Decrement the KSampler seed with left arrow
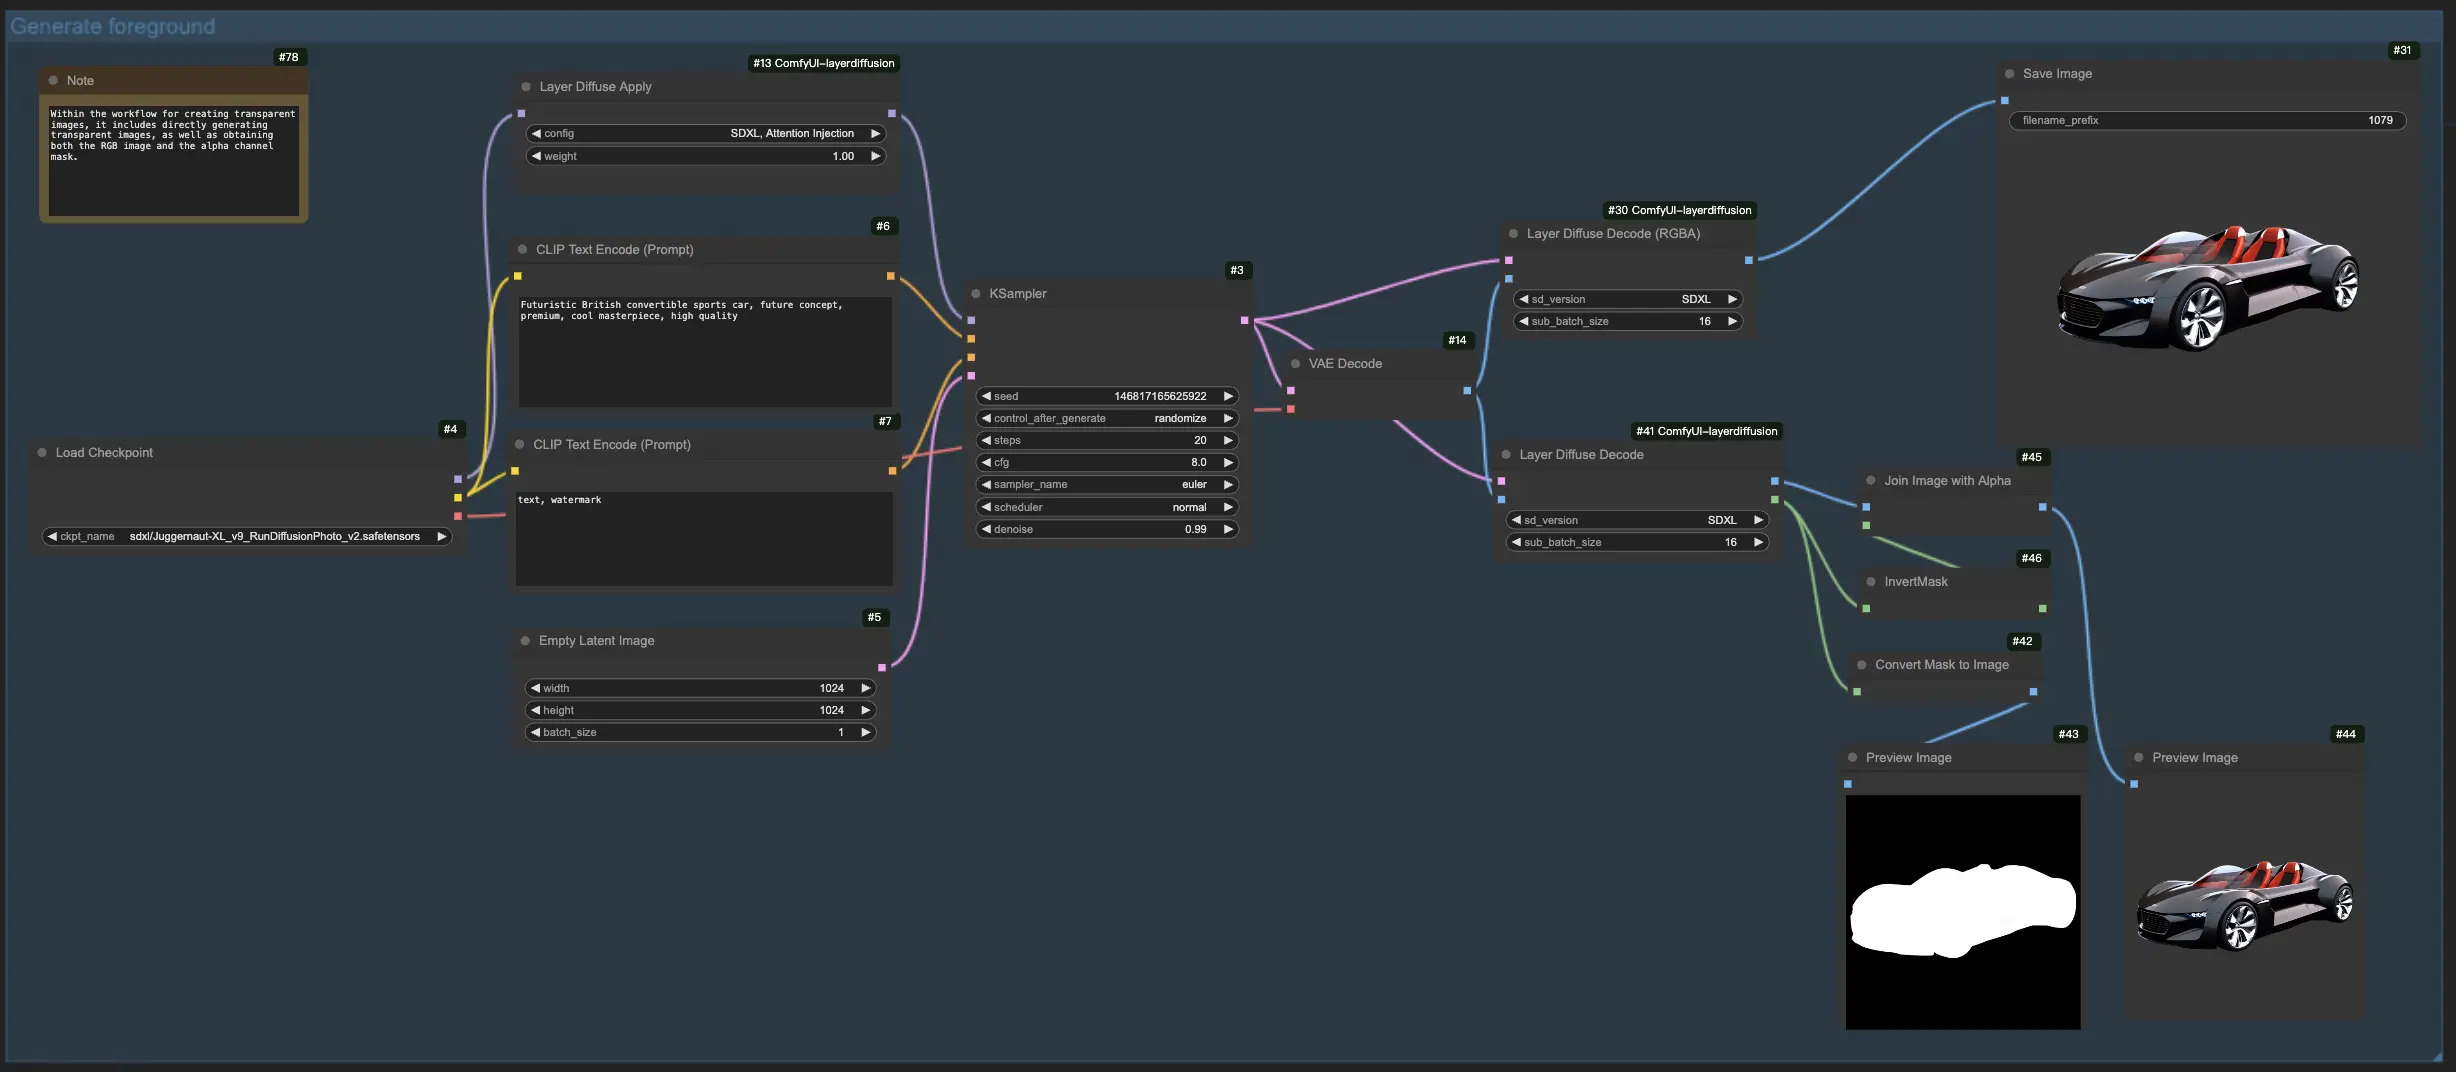The height and width of the screenshot is (1072, 2456). click(x=986, y=396)
